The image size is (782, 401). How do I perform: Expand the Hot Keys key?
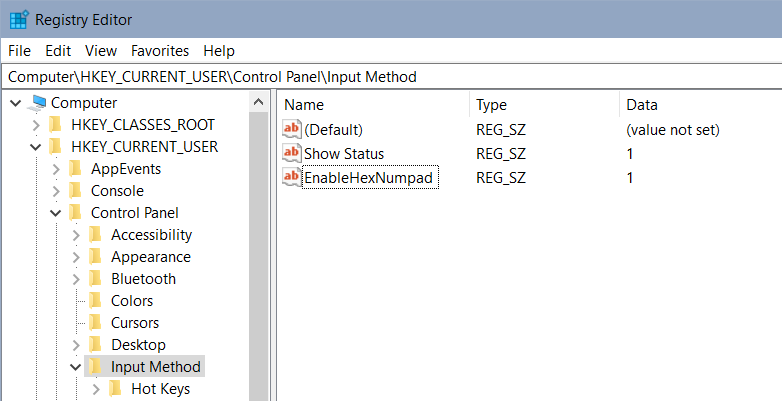(x=96, y=389)
